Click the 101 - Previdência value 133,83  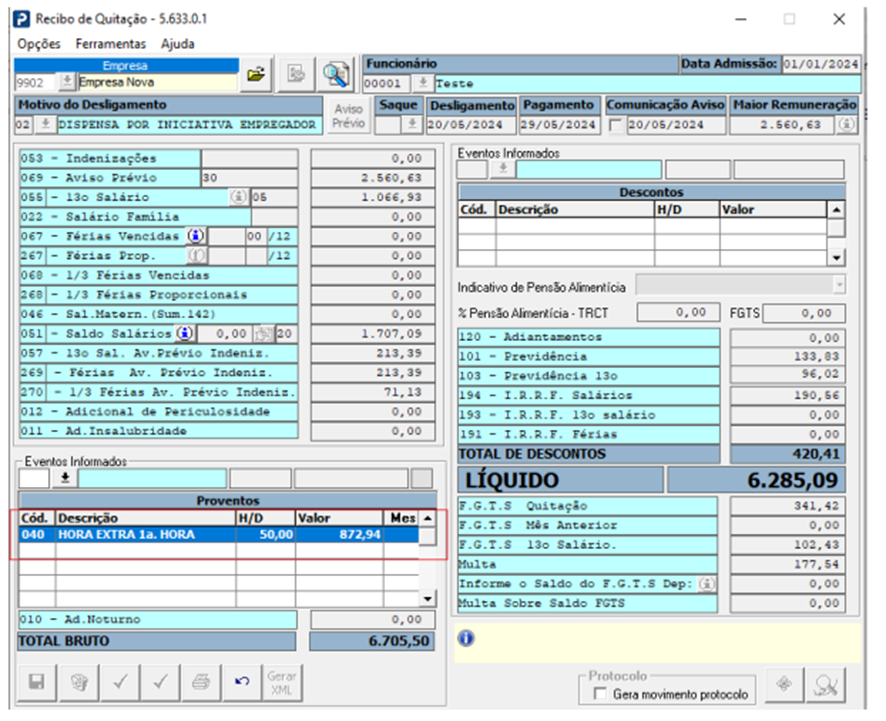coord(788,356)
